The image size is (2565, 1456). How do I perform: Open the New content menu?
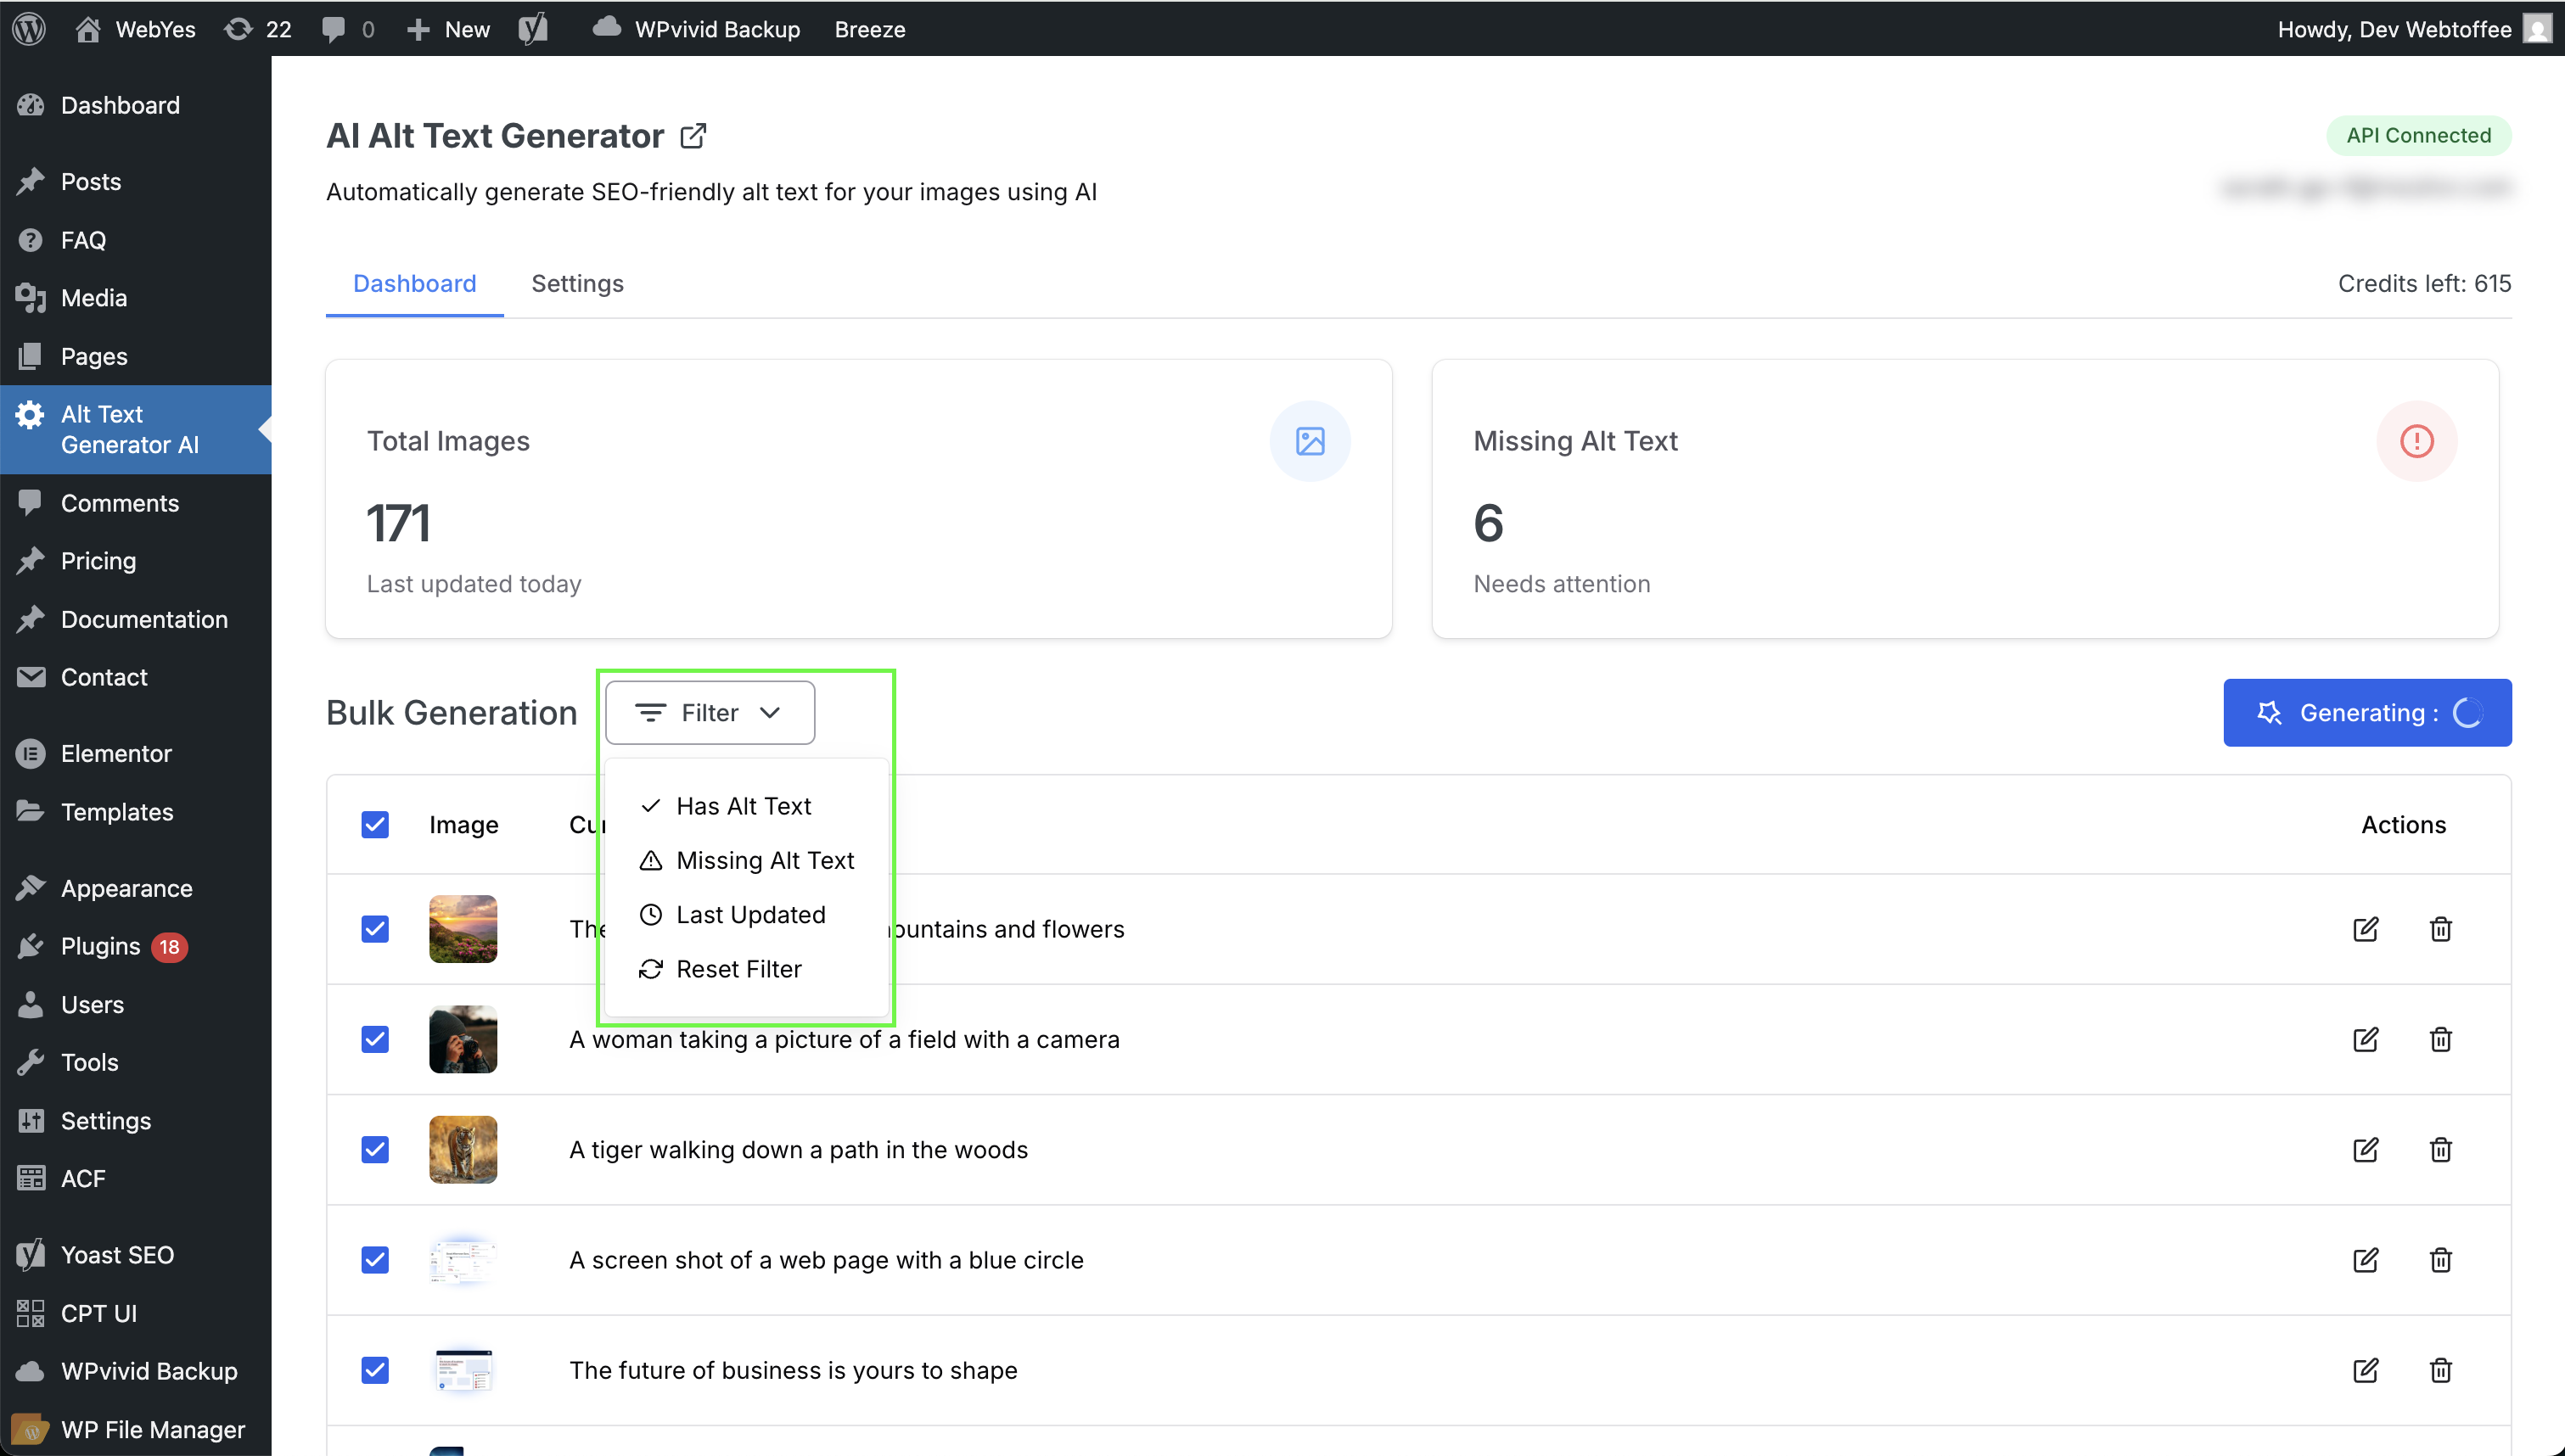(448, 29)
